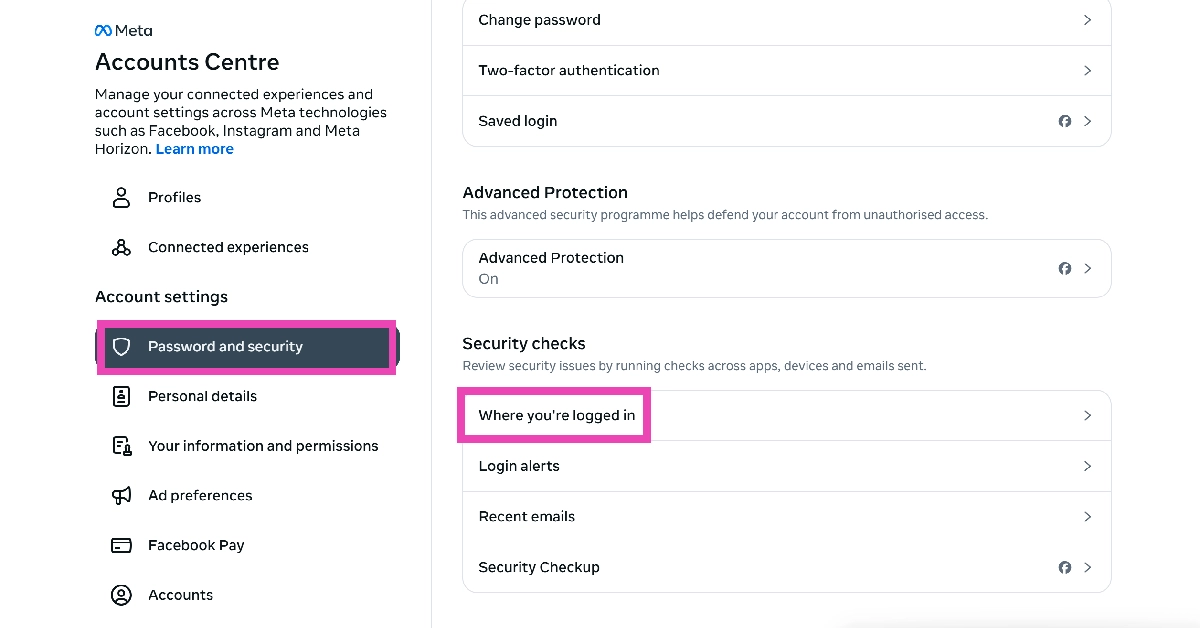This screenshot has height=628, width=1200.
Task: Open Where you're logged in
Action: pyautogui.click(x=557, y=415)
